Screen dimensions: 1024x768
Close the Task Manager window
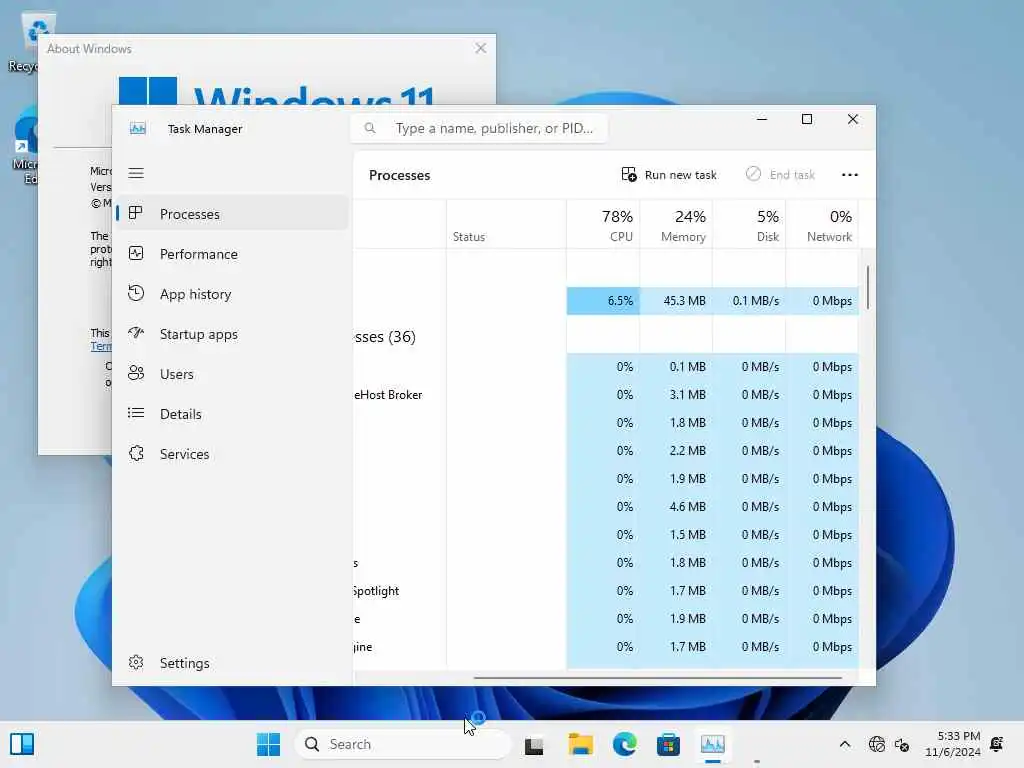pos(853,119)
